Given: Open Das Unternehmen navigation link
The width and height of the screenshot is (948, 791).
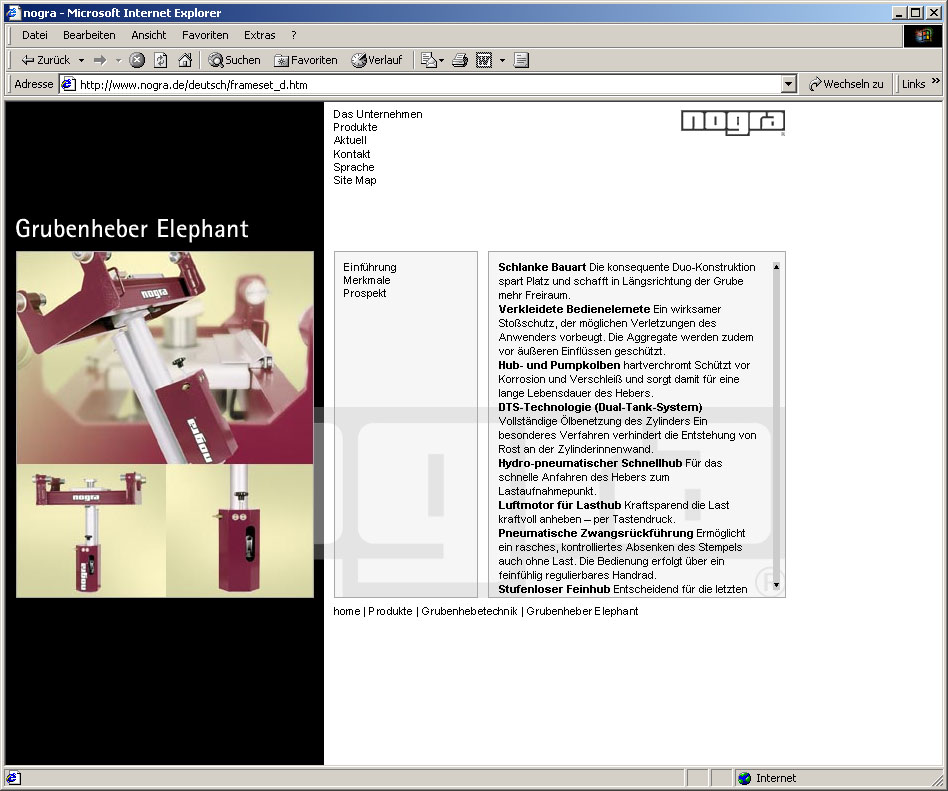Looking at the screenshot, I should click(x=378, y=114).
